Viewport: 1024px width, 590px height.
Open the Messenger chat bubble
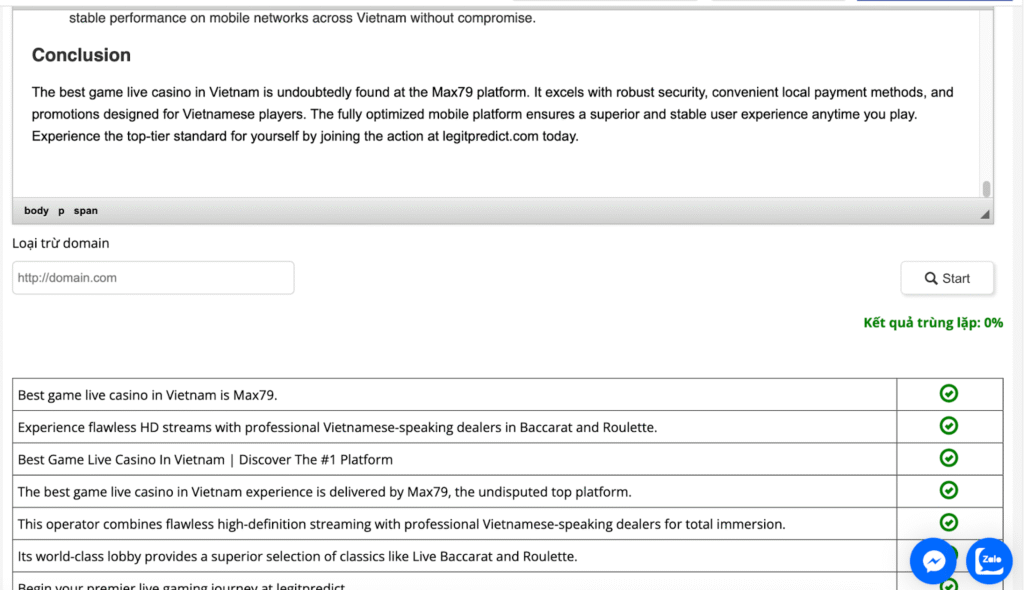click(933, 562)
